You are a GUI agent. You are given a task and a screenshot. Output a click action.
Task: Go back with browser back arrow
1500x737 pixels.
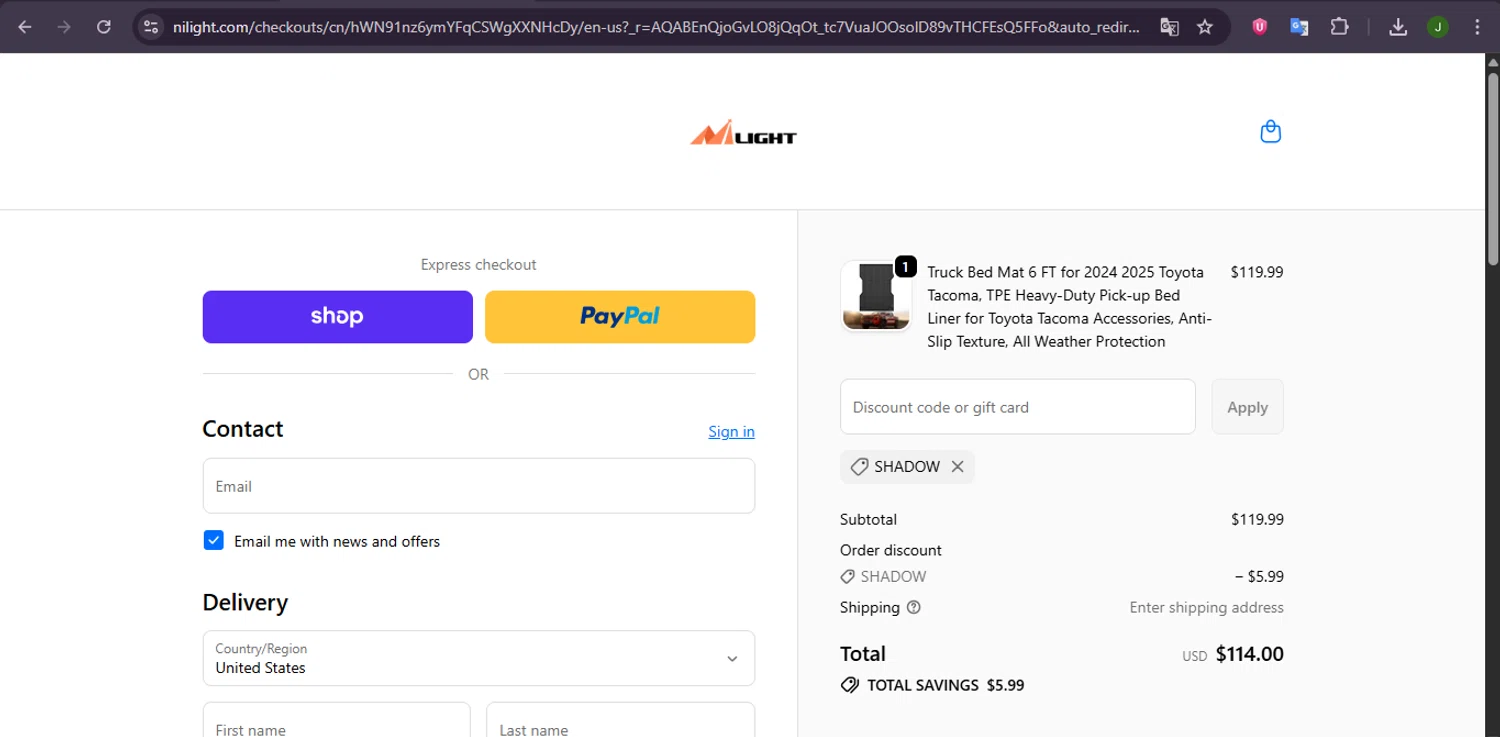point(25,27)
